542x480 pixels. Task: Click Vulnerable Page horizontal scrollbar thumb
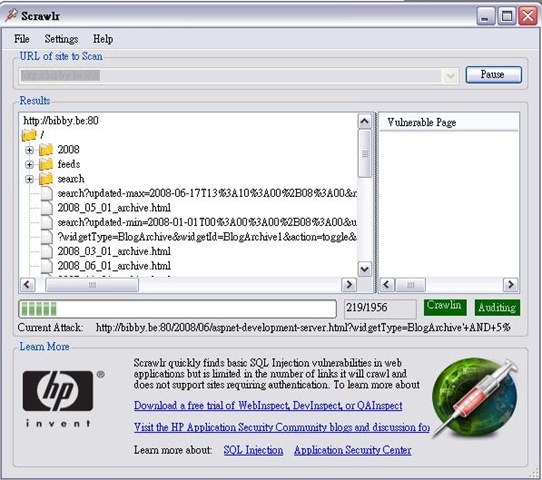click(410, 285)
